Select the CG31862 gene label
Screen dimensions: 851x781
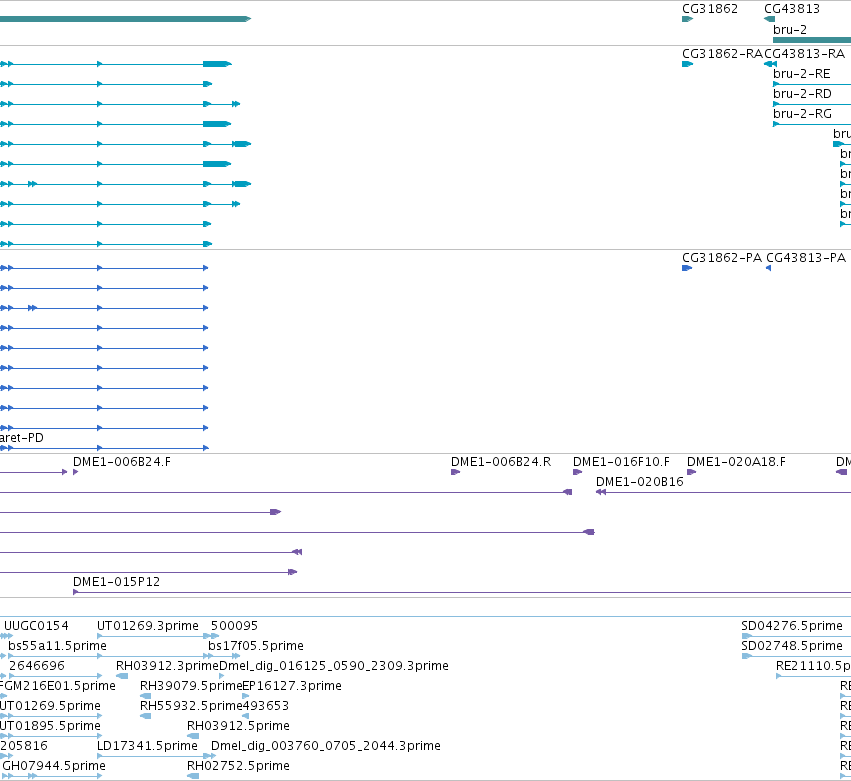(x=710, y=9)
